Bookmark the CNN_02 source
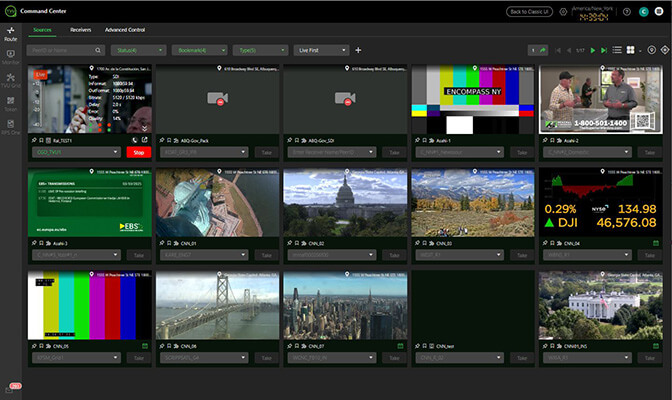The image size is (672, 400). 297,243
